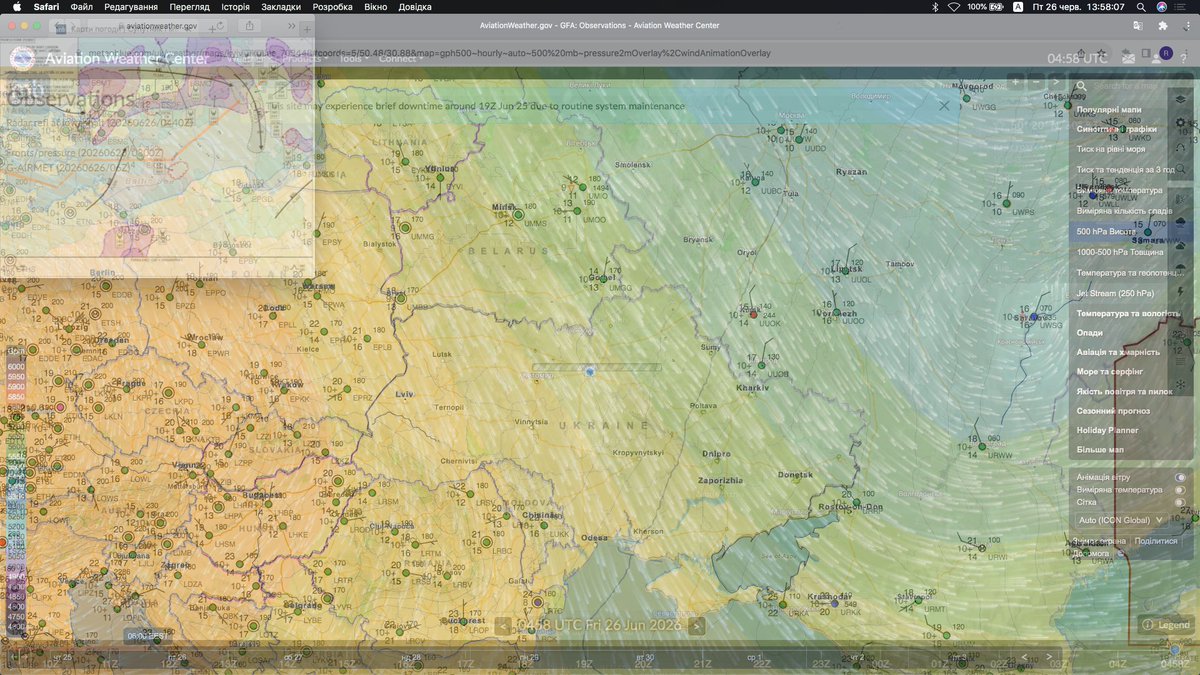Image resolution: width=1200 pixels, height=675 pixels.
Task: Open the Довідка menu
Action: pyautogui.click(x=415, y=7)
